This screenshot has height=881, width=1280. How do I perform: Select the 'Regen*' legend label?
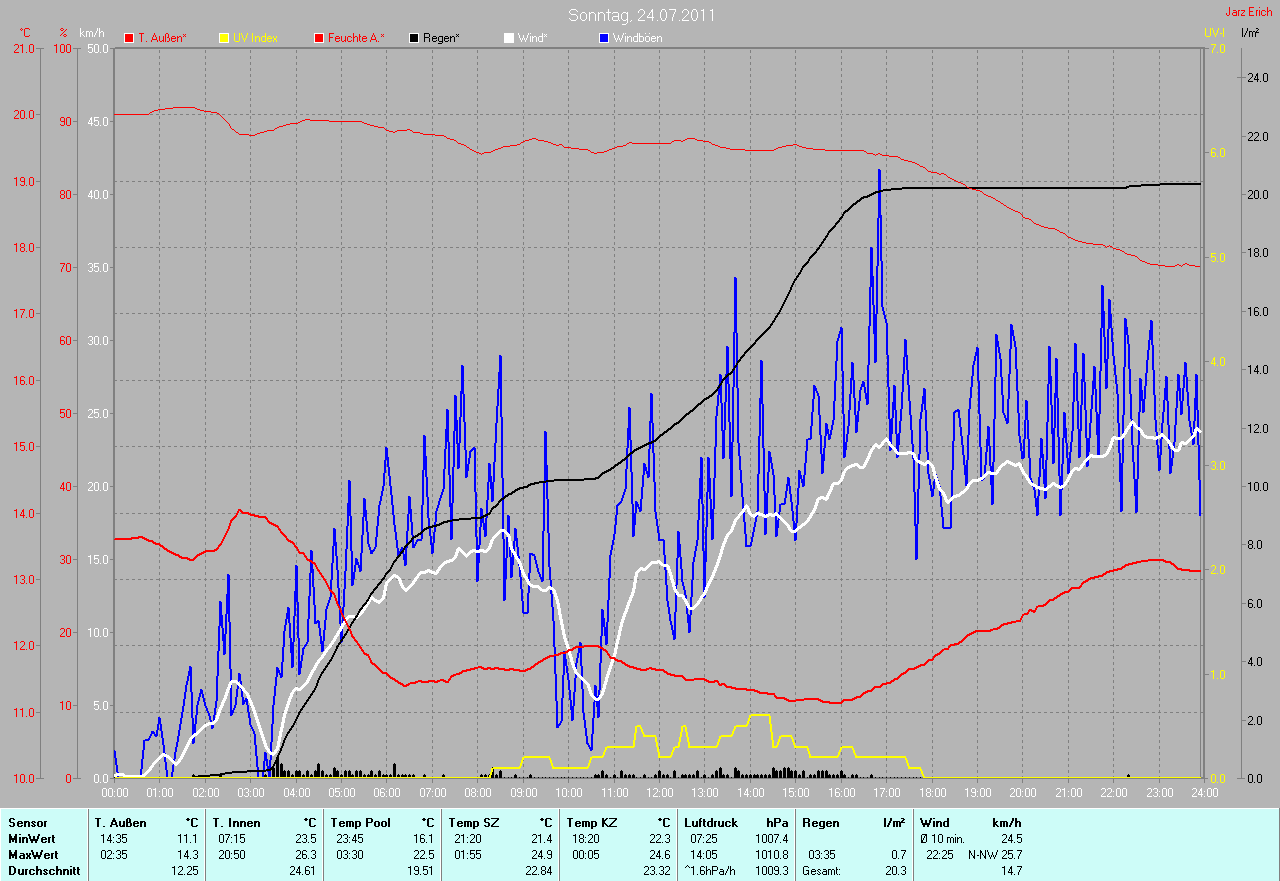point(442,38)
